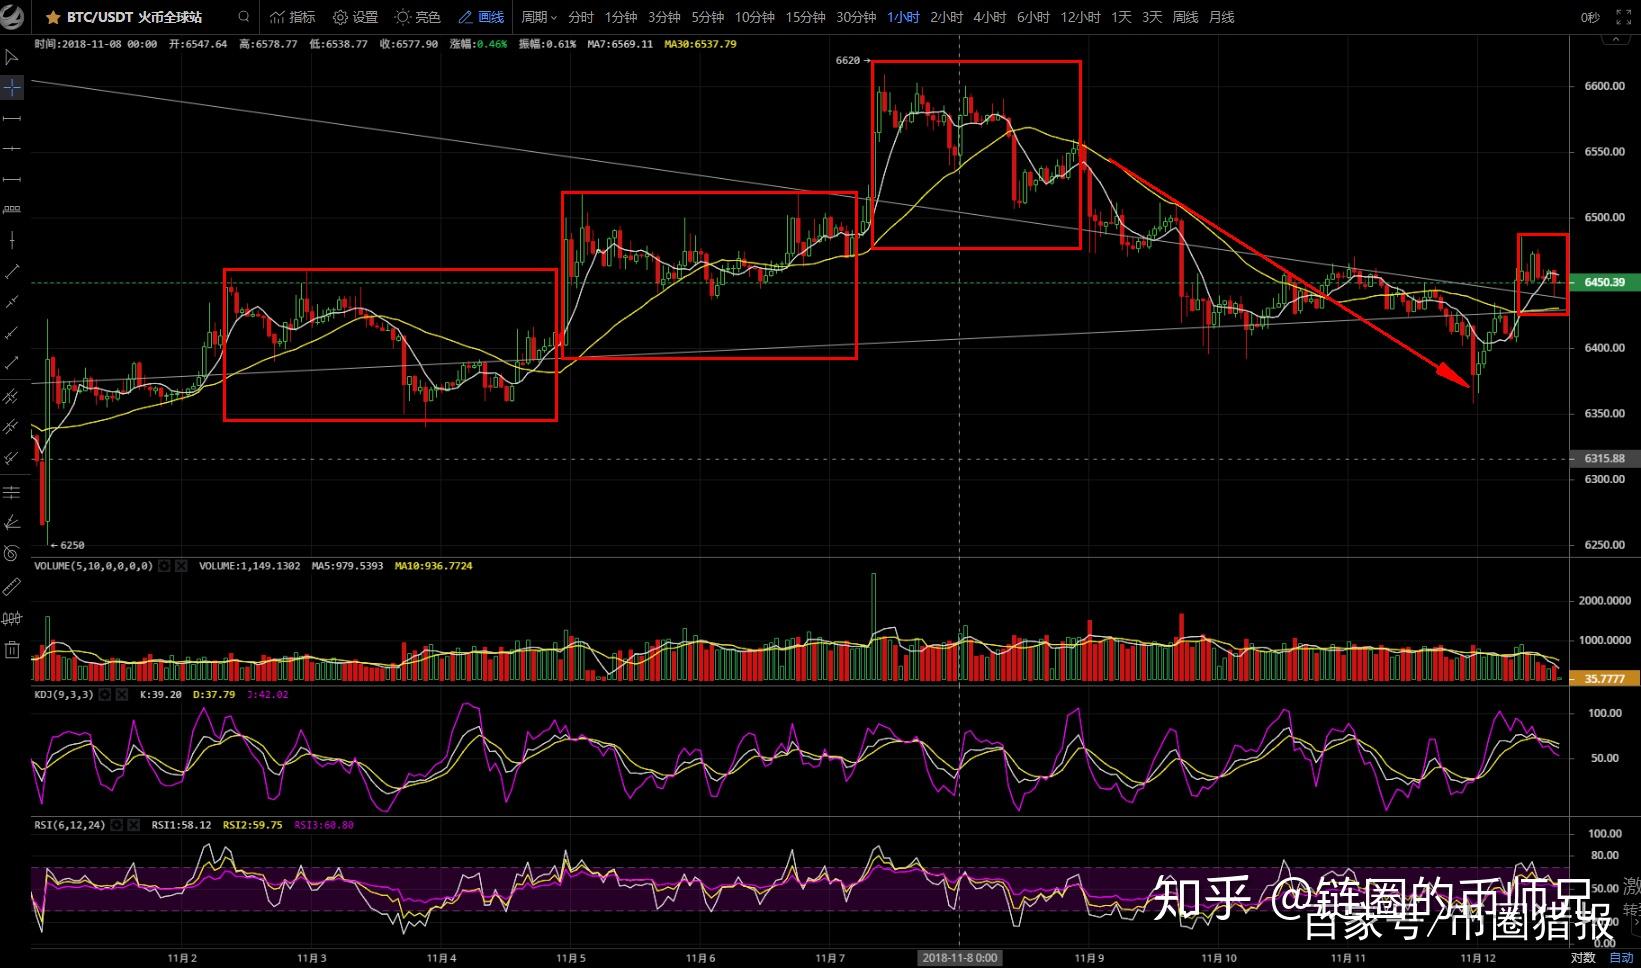
Task: Select the arrow pointer tool
Action: click(x=12, y=58)
